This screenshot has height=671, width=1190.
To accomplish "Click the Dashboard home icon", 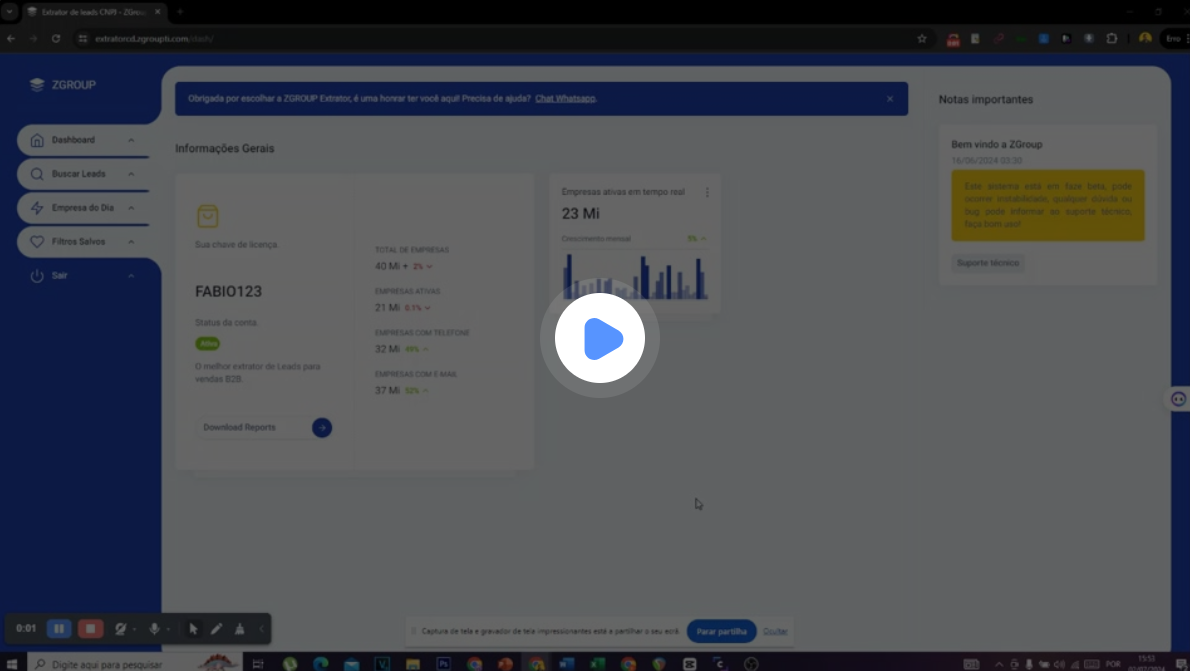I will click(36, 140).
